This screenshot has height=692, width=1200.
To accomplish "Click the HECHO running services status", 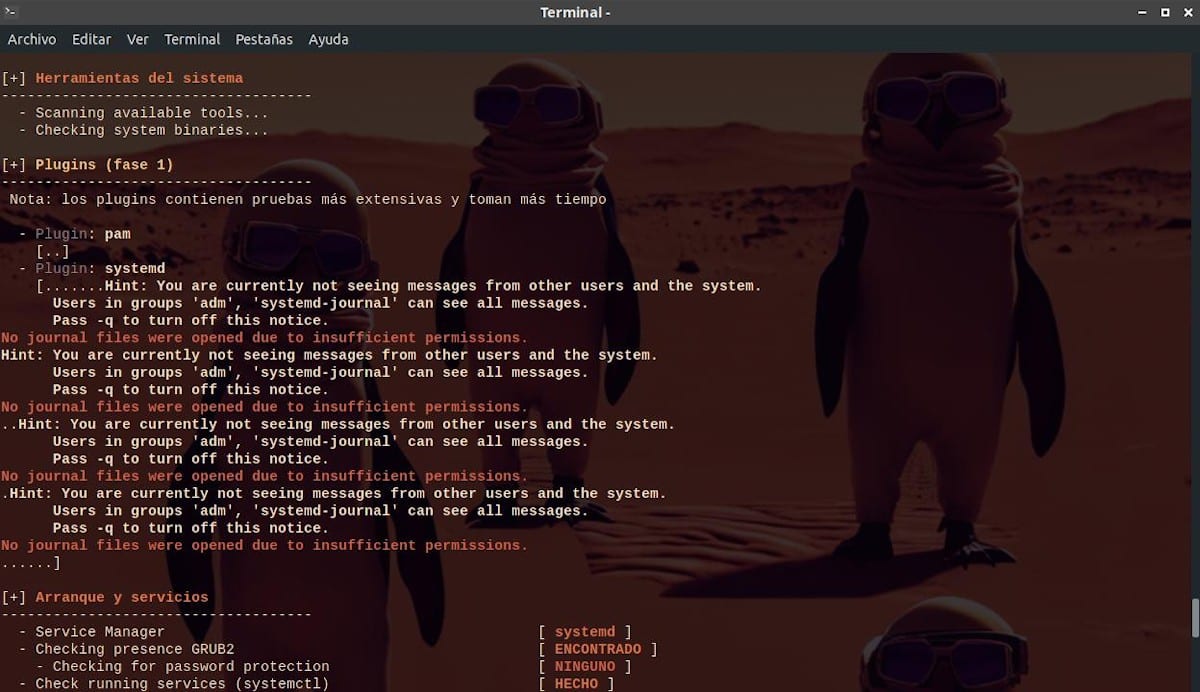I will click(x=576, y=684).
